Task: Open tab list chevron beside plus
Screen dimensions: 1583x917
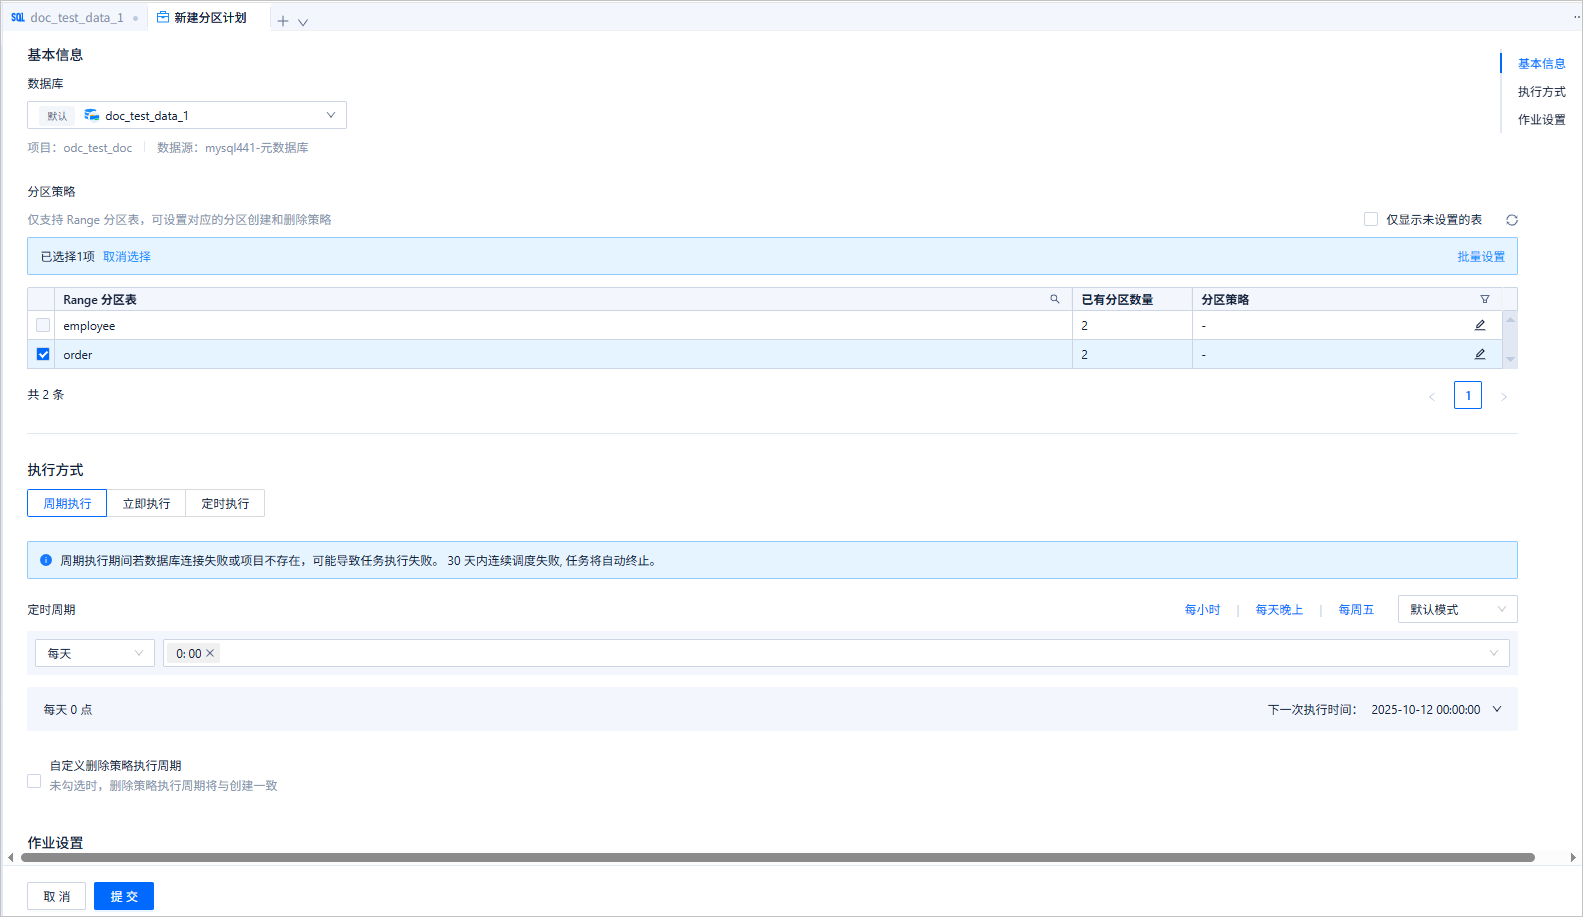Action: pyautogui.click(x=303, y=22)
